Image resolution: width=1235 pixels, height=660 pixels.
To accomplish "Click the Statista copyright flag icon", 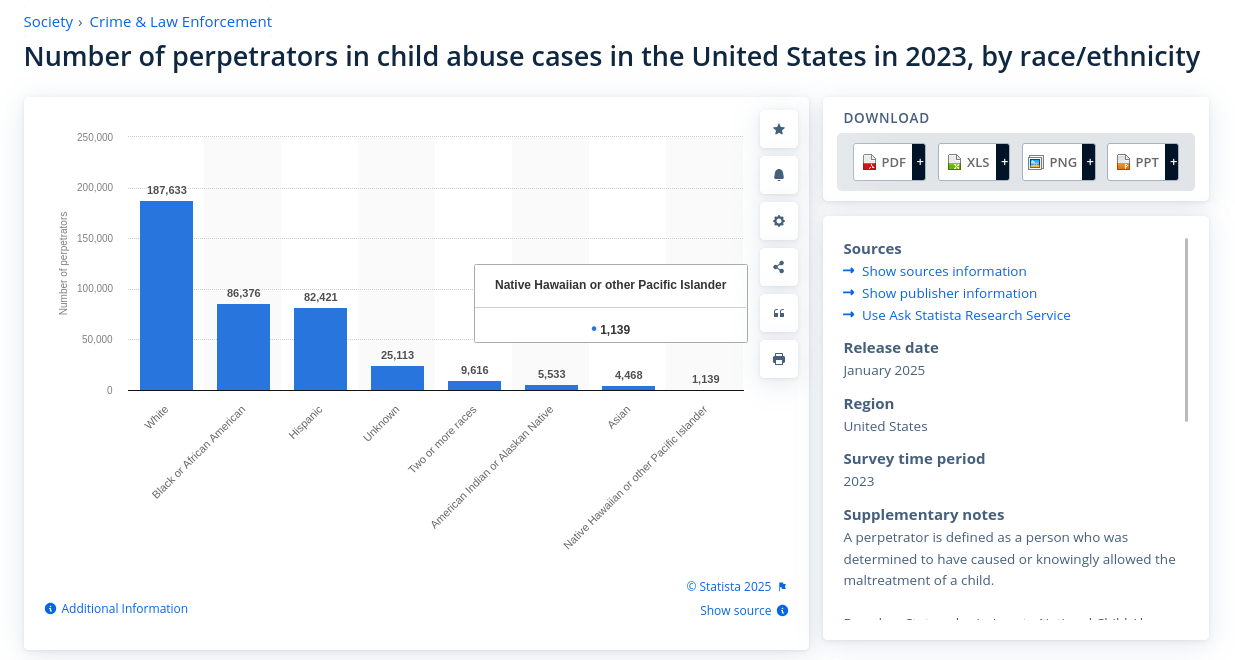I will [783, 587].
